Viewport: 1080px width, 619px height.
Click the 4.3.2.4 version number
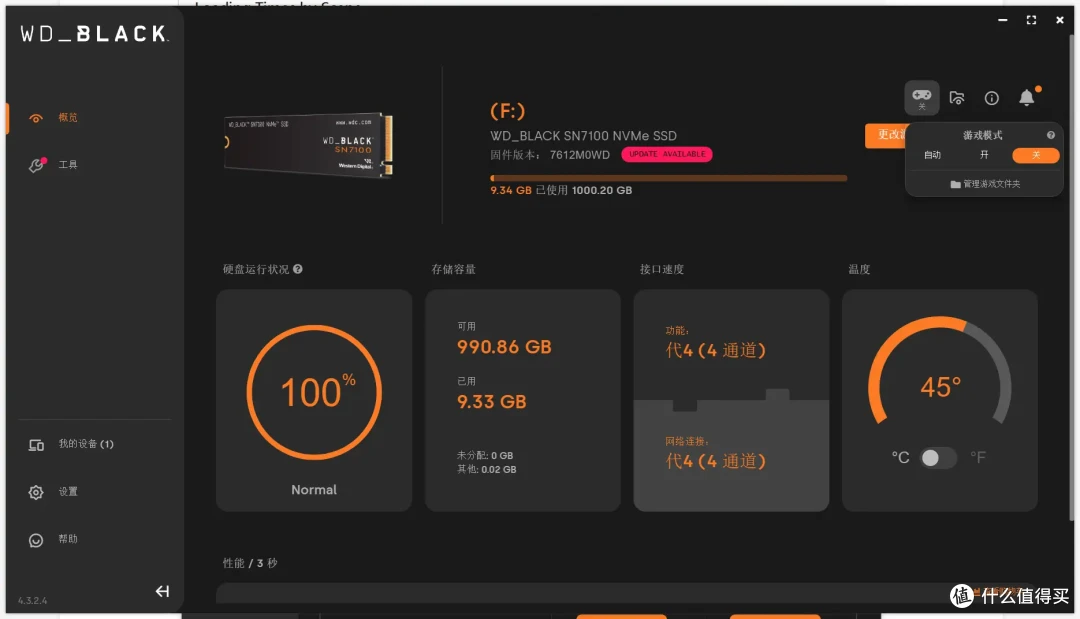point(32,600)
